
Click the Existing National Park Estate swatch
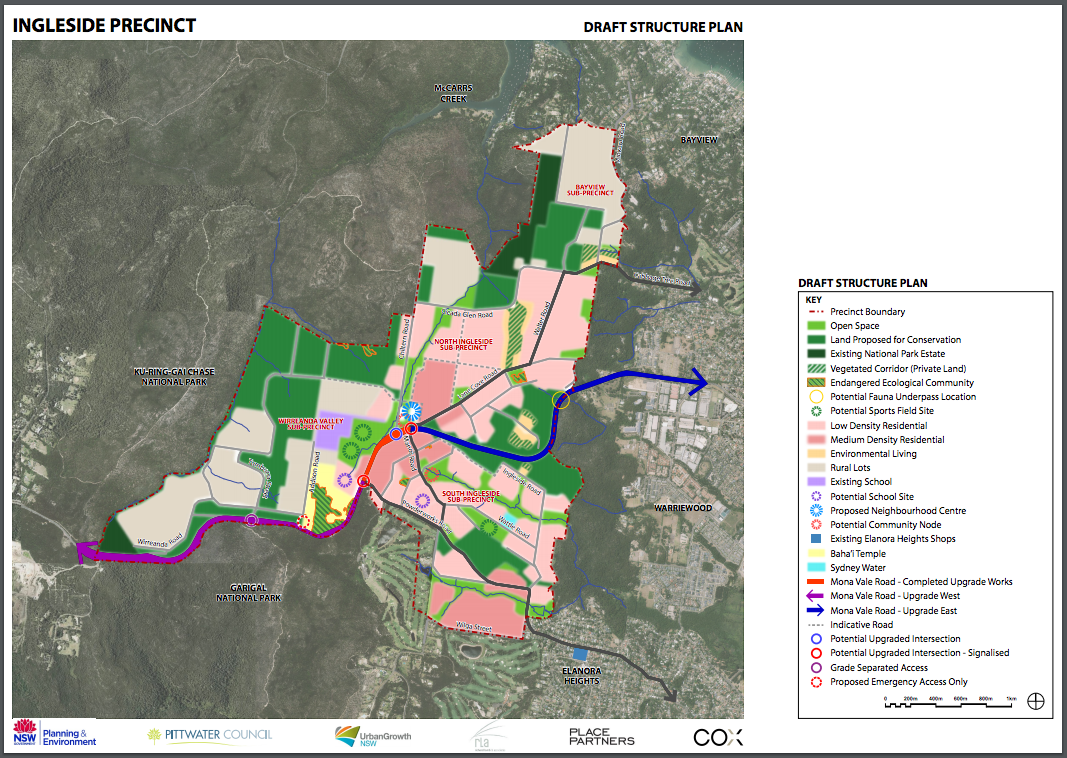tap(816, 354)
